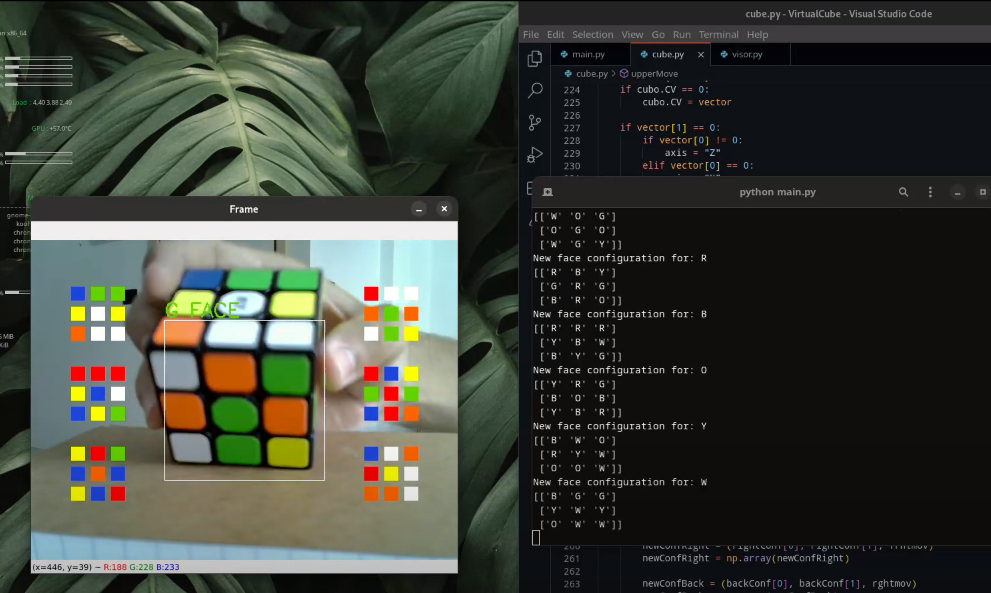This screenshot has height=593, width=991.
Task: Open the Search view in the activity bar
Action: coord(535,87)
